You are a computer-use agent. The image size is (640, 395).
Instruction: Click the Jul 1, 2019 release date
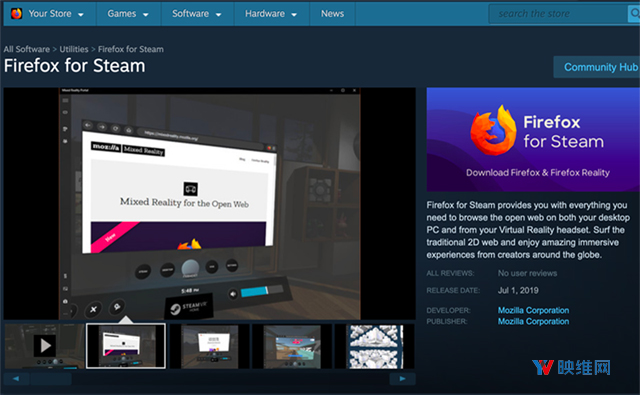click(x=518, y=290)
